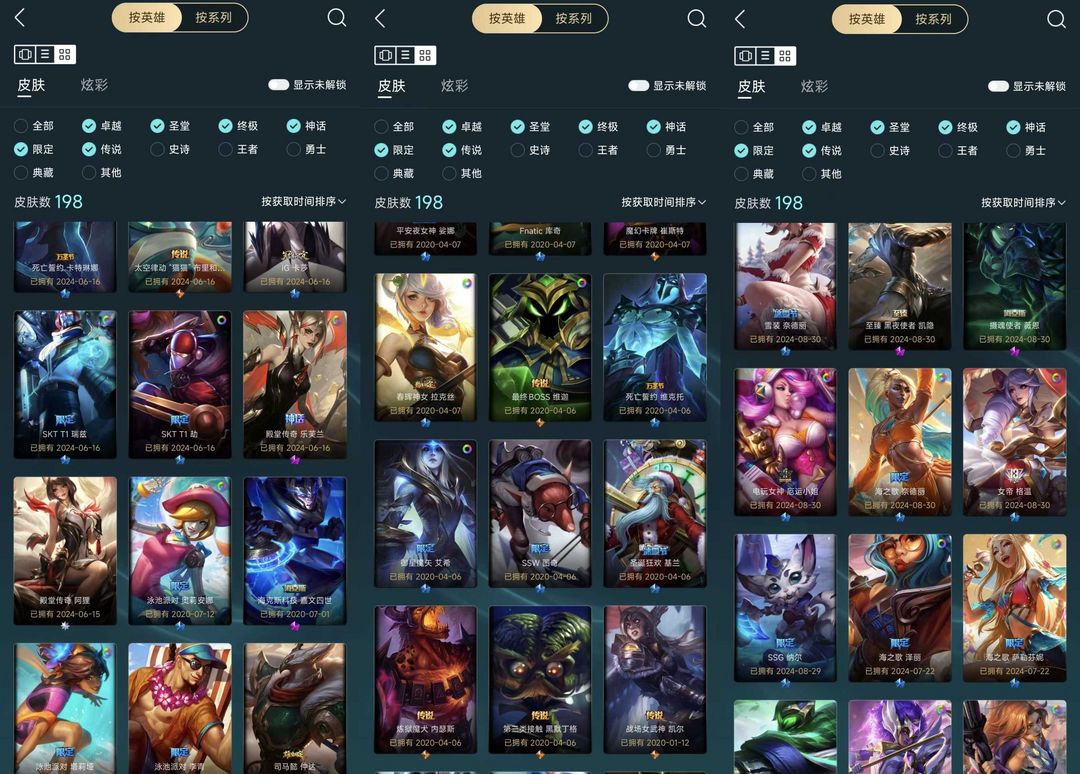The image size is (1080, 774).
Task: Choose grid view icon in right screen
Action: pos(785,56)
